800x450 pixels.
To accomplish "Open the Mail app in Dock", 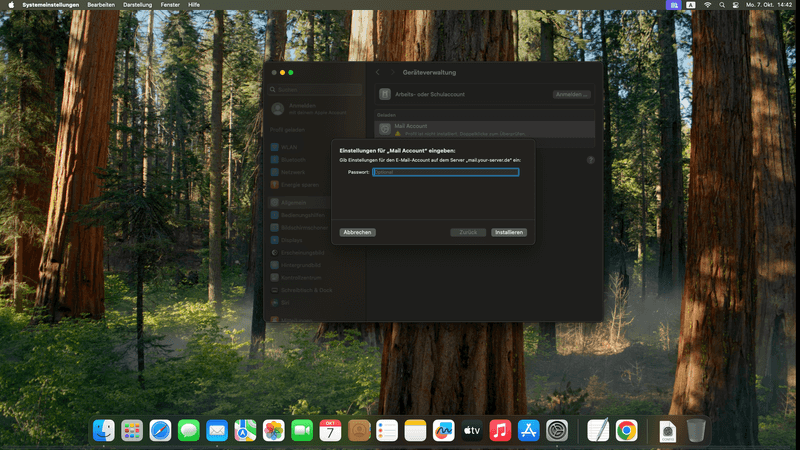I will (x=217, y=430).
